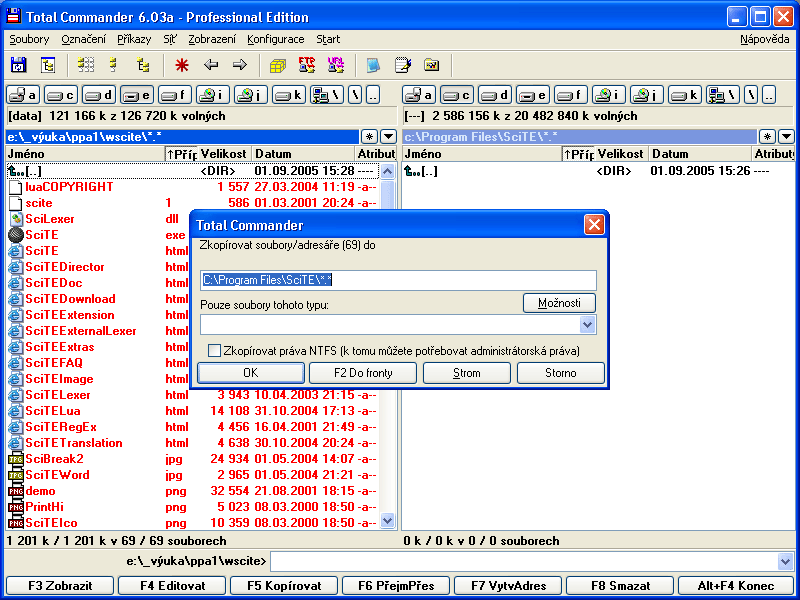Switch to full details view icon
This screenshot has height=600, width=800.
(113, 65)
